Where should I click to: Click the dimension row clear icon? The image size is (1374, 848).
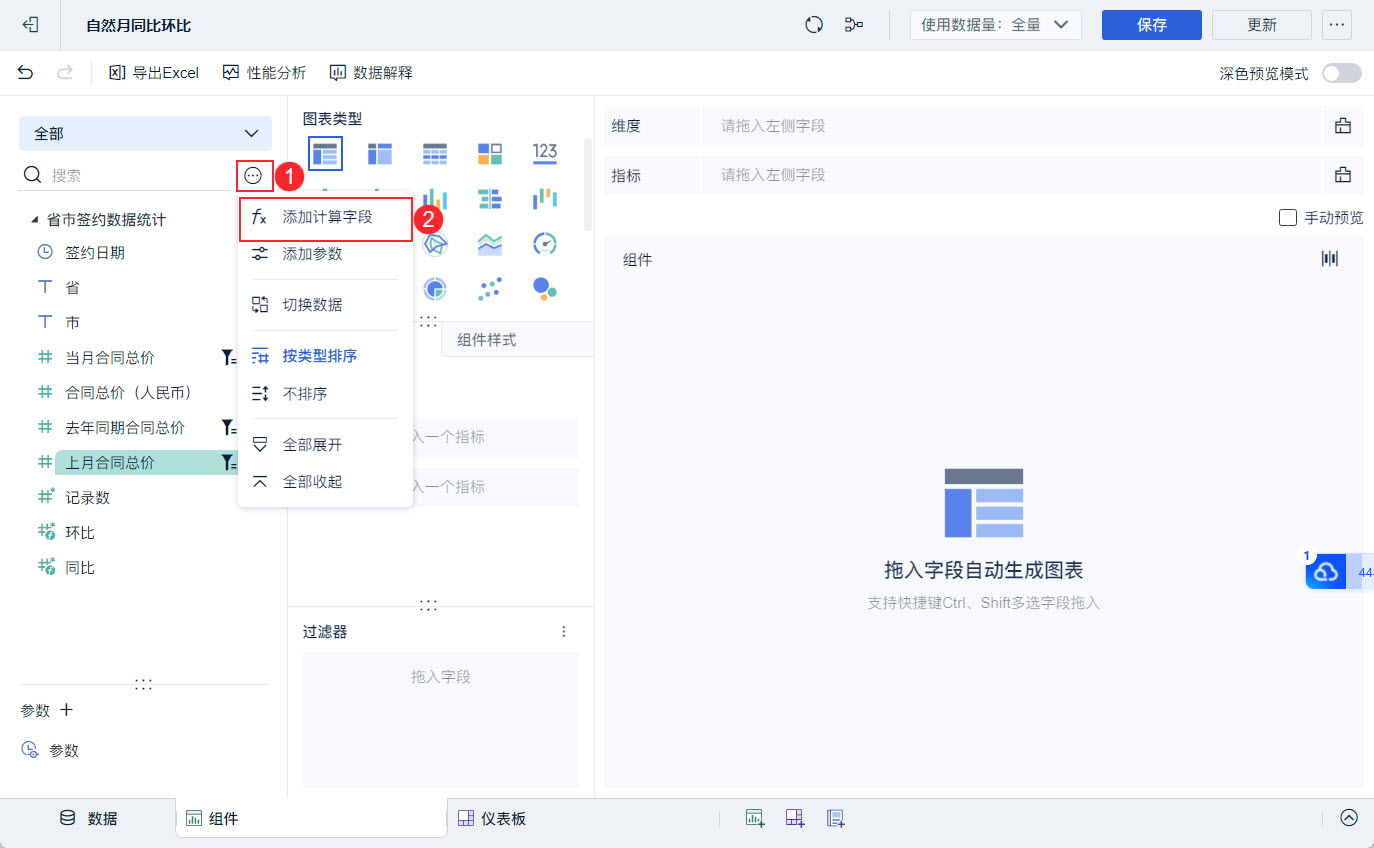1342,126
